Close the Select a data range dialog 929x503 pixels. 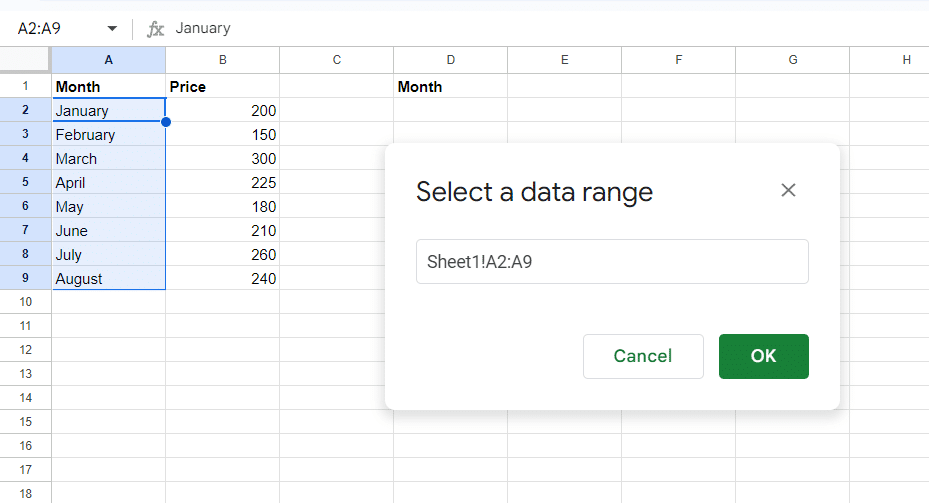click(x=788, y=190)
